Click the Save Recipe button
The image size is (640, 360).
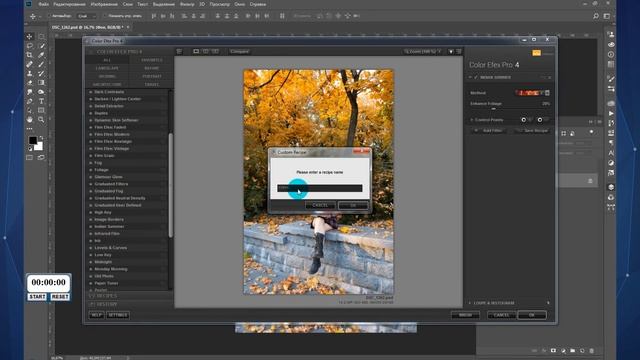[533, 131]
